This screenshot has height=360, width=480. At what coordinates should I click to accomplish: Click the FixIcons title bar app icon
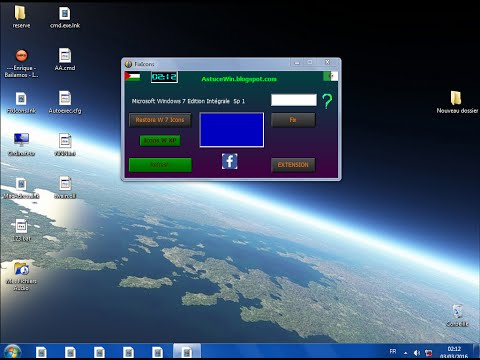tap(128, 64)
